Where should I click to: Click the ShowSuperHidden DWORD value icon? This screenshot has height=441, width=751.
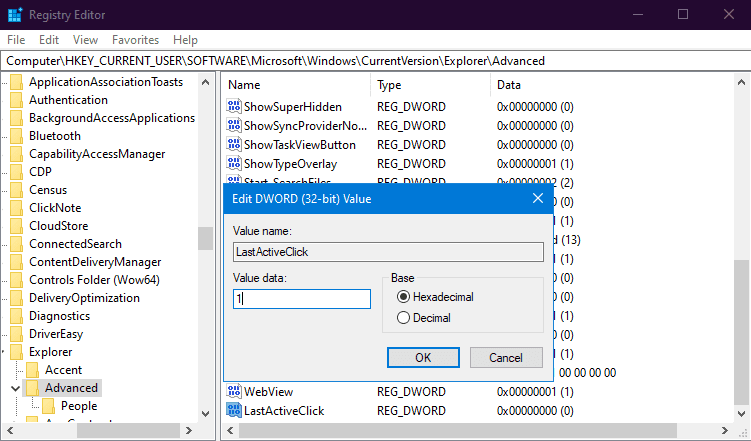pyautogui.click(x=234, y=106)
